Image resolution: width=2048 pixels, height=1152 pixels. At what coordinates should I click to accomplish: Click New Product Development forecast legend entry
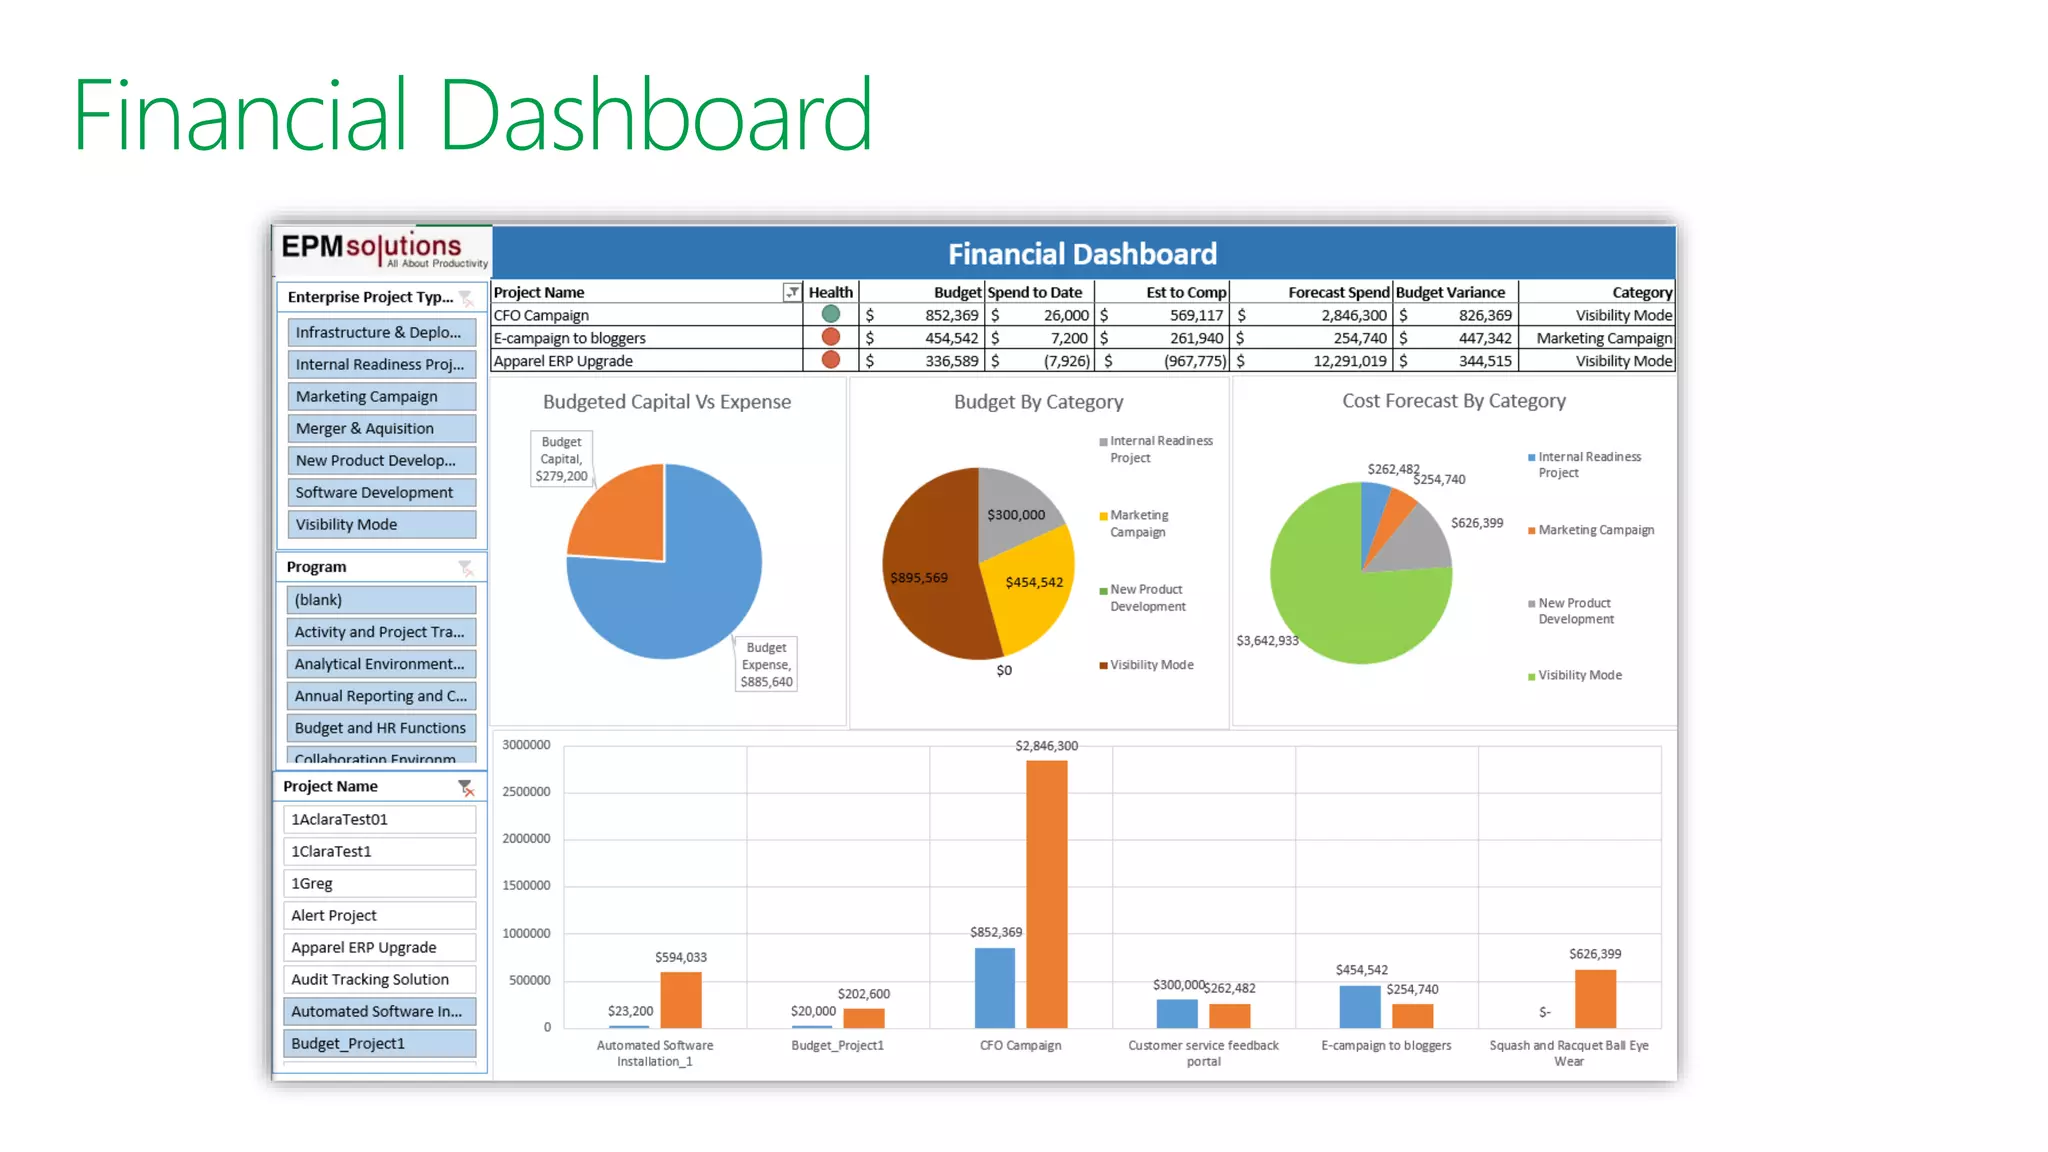pos(1571,611)
